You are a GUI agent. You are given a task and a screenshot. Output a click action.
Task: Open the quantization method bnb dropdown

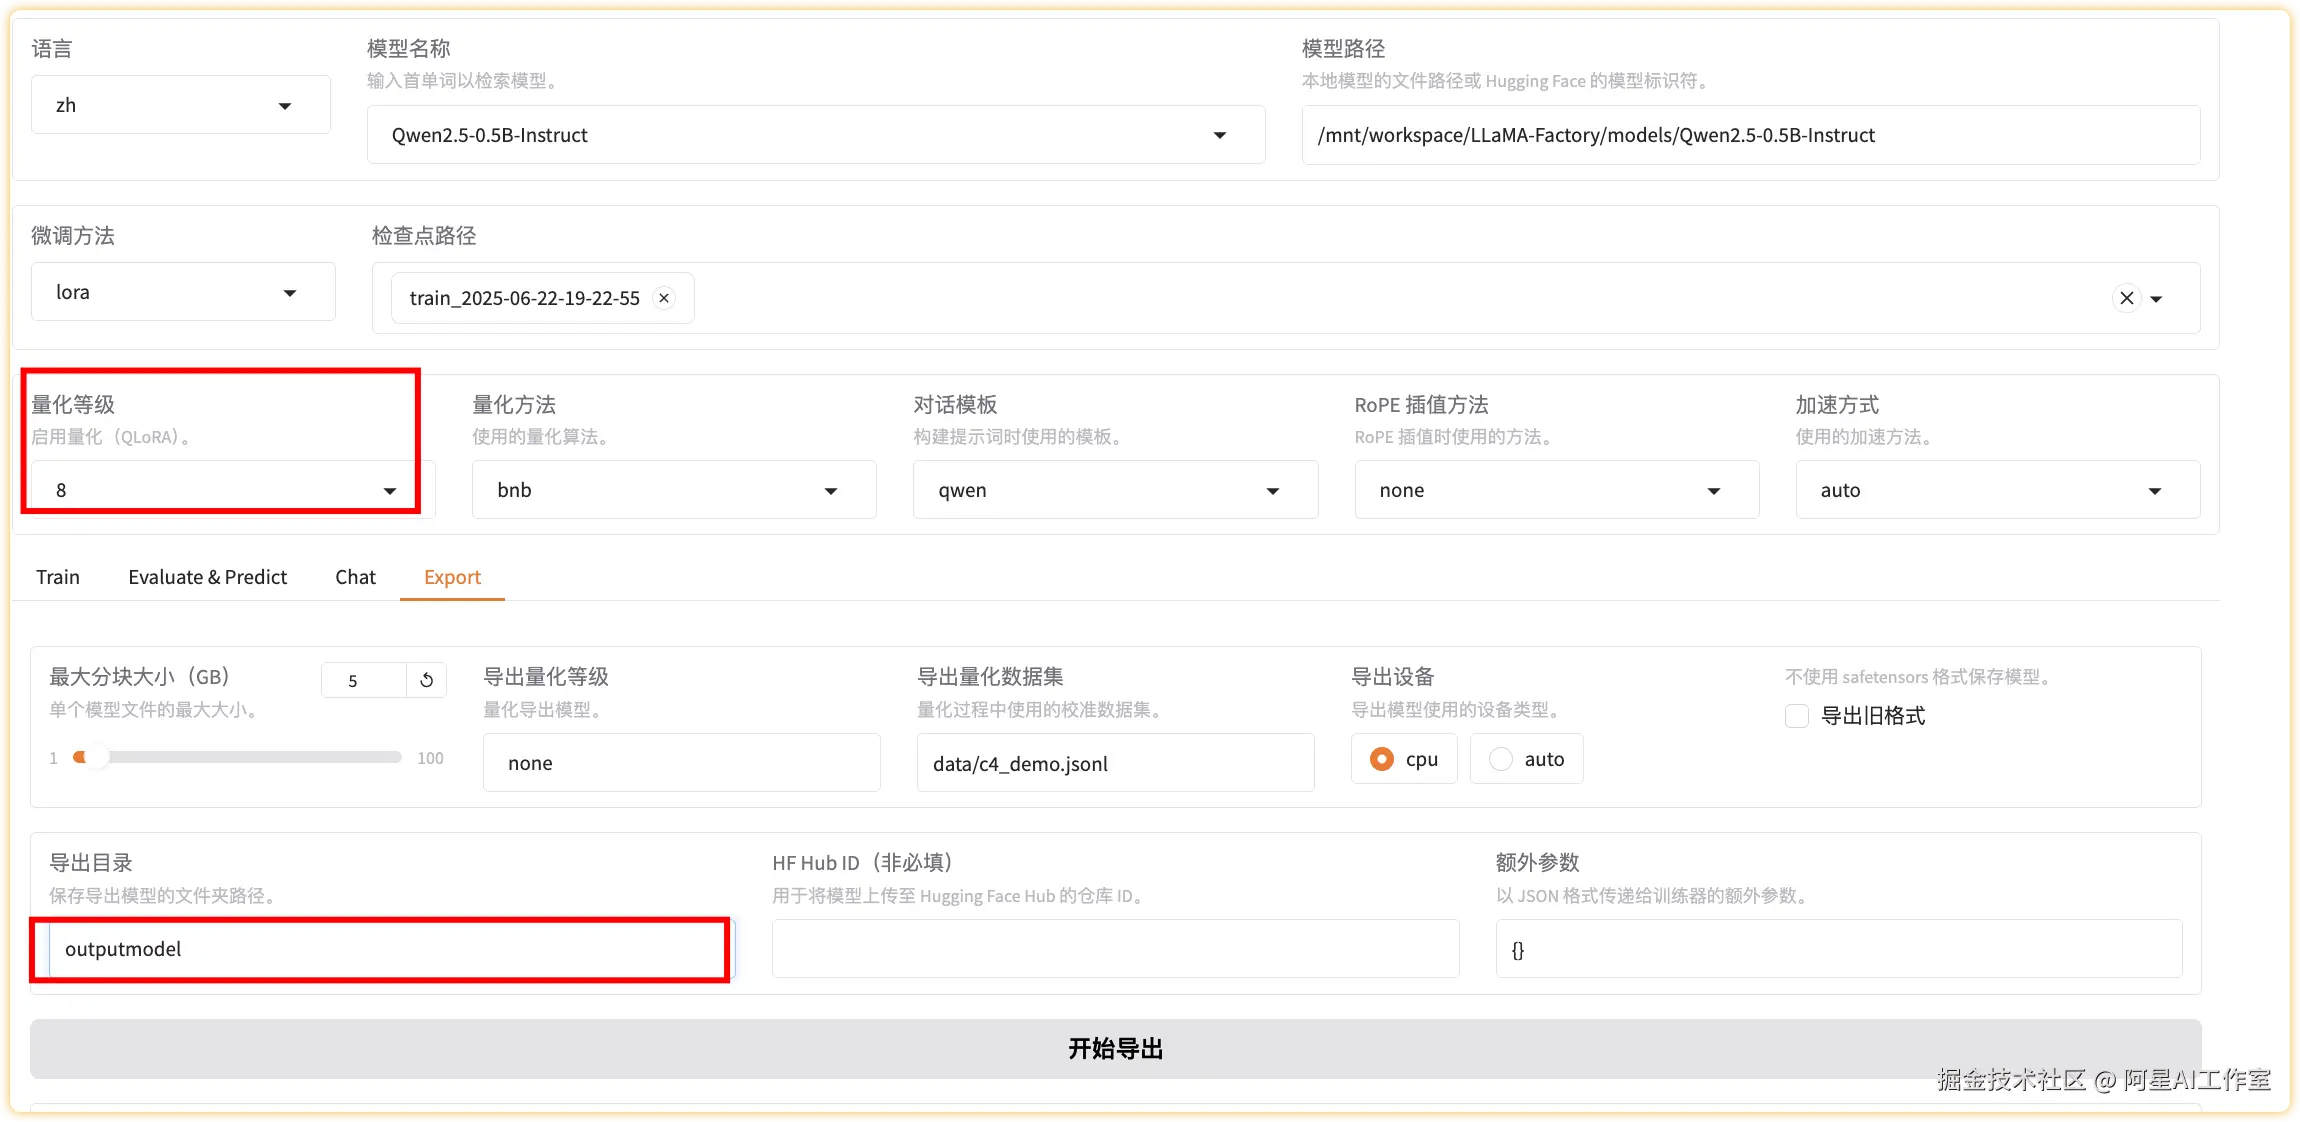coord(830,490)
